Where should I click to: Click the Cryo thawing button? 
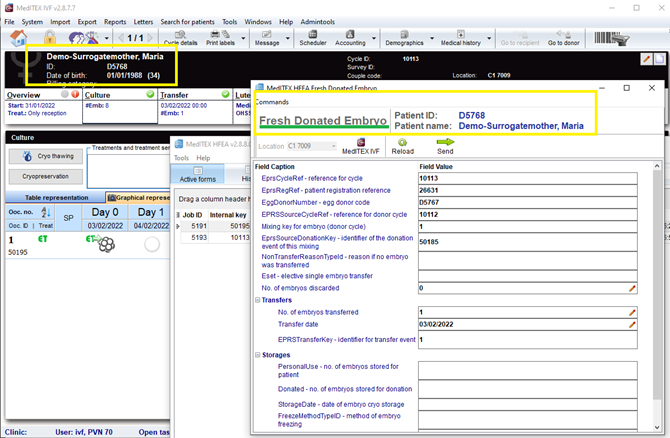pos(46,156)
